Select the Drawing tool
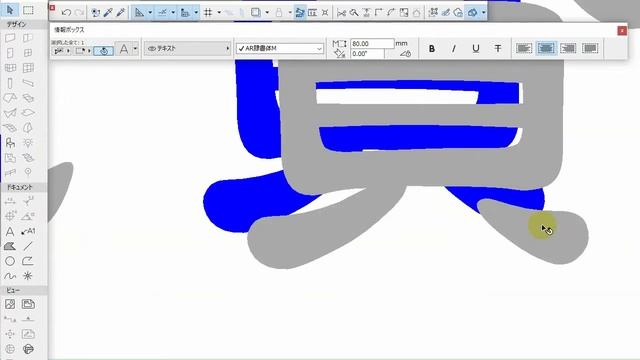 click(28, 304)
